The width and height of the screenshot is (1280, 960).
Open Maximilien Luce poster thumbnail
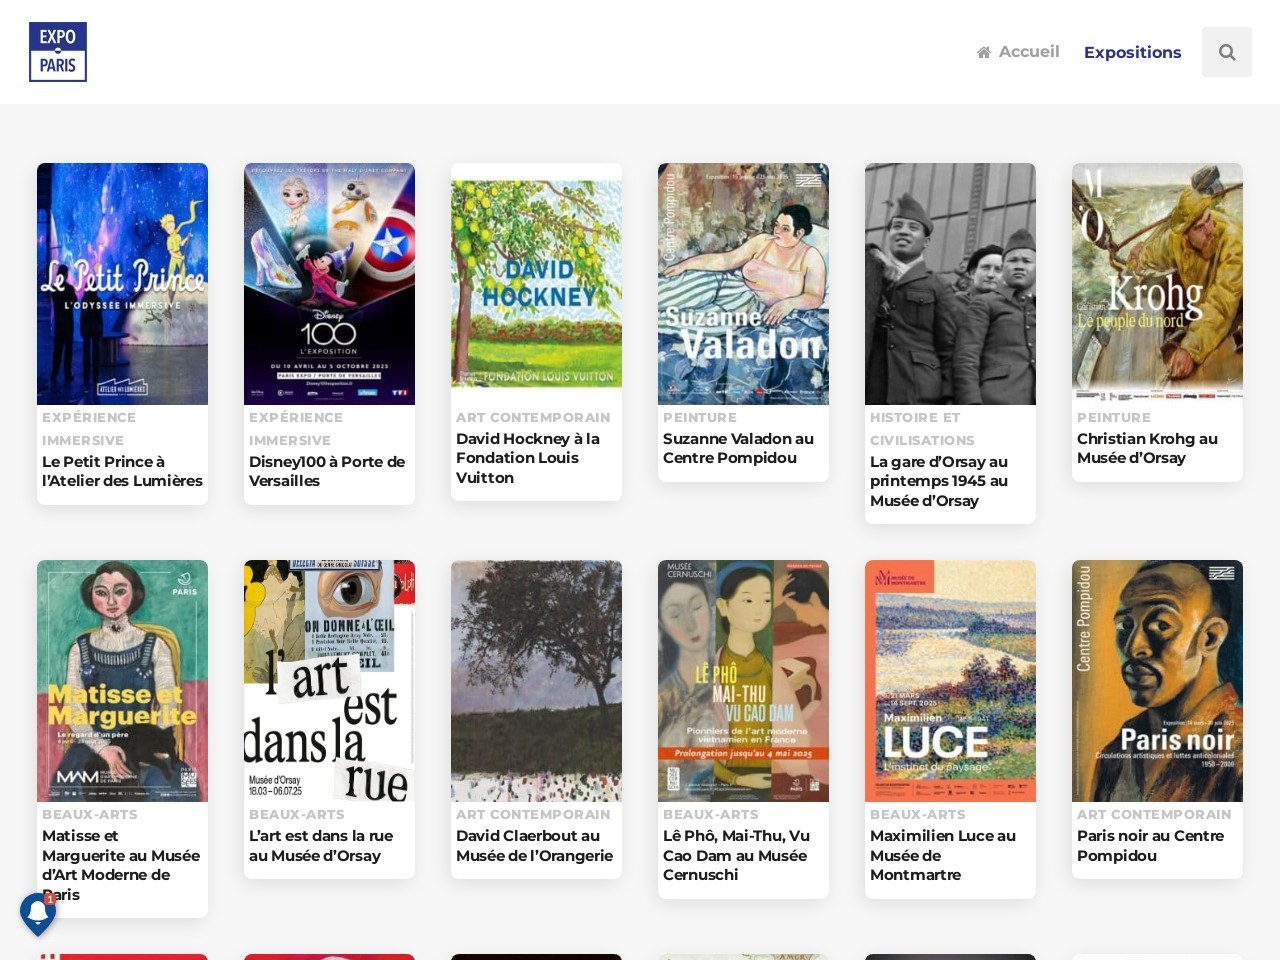click(x=950, y=681)
